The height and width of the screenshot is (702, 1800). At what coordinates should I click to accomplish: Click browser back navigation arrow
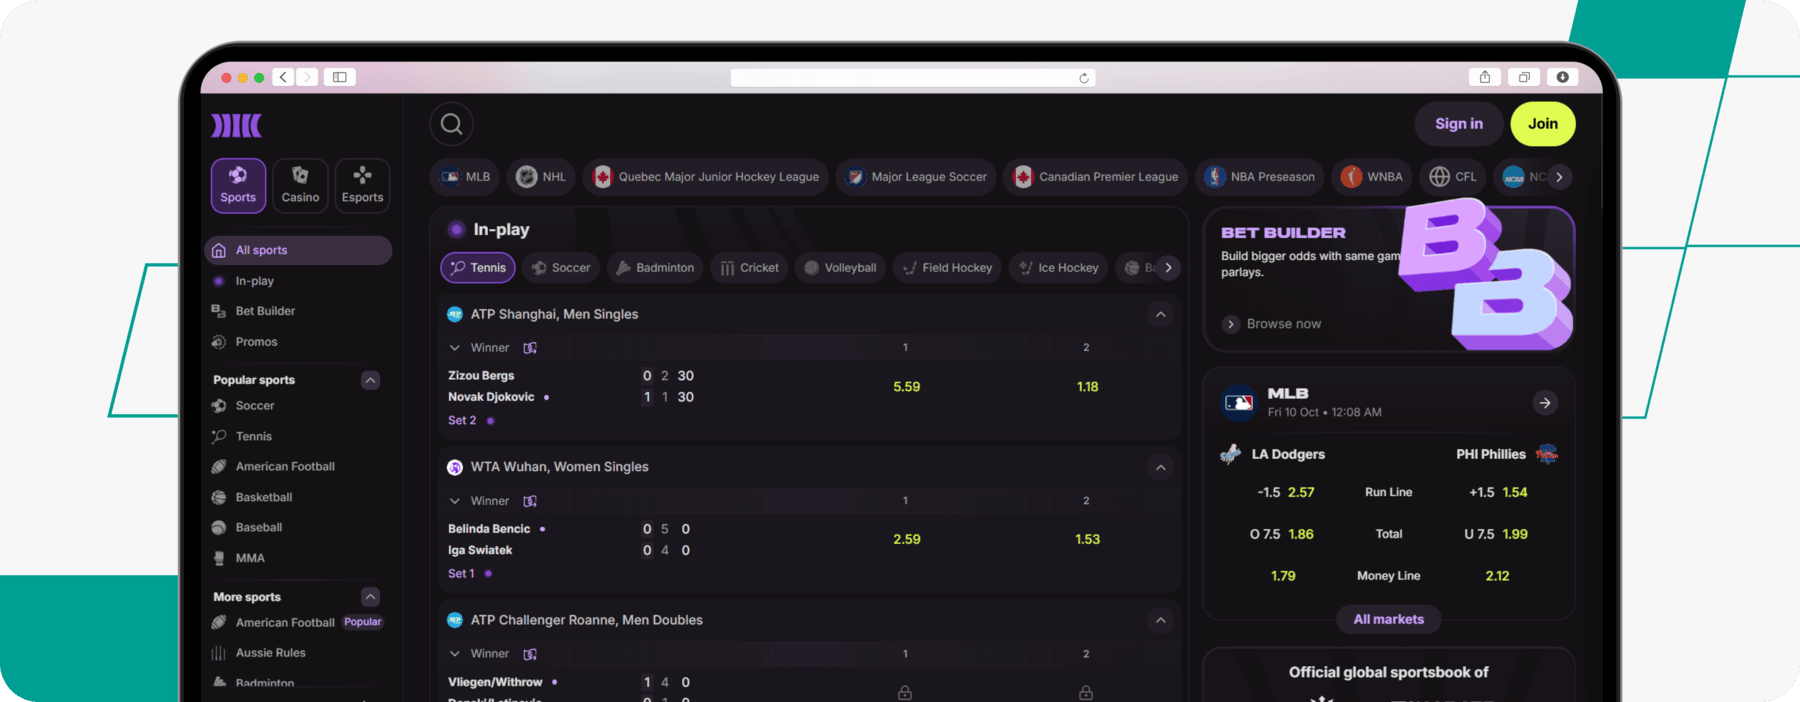[284, 77]
